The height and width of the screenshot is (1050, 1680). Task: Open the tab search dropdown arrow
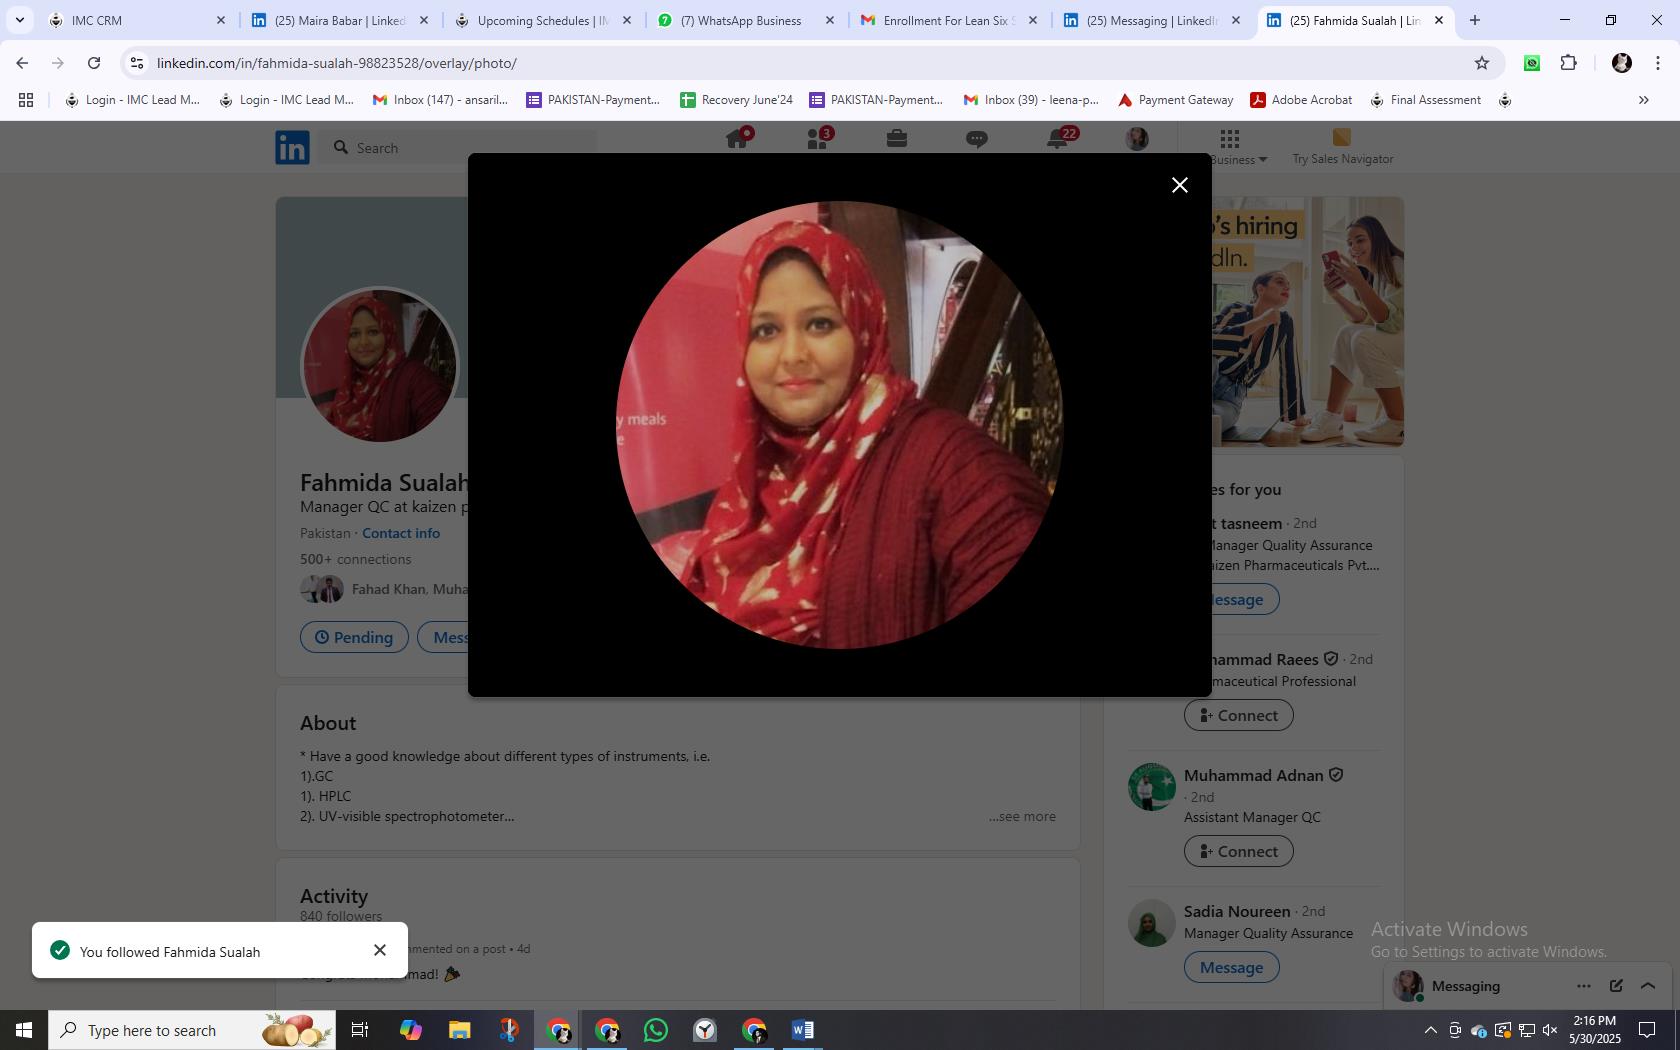coord(19,20)
